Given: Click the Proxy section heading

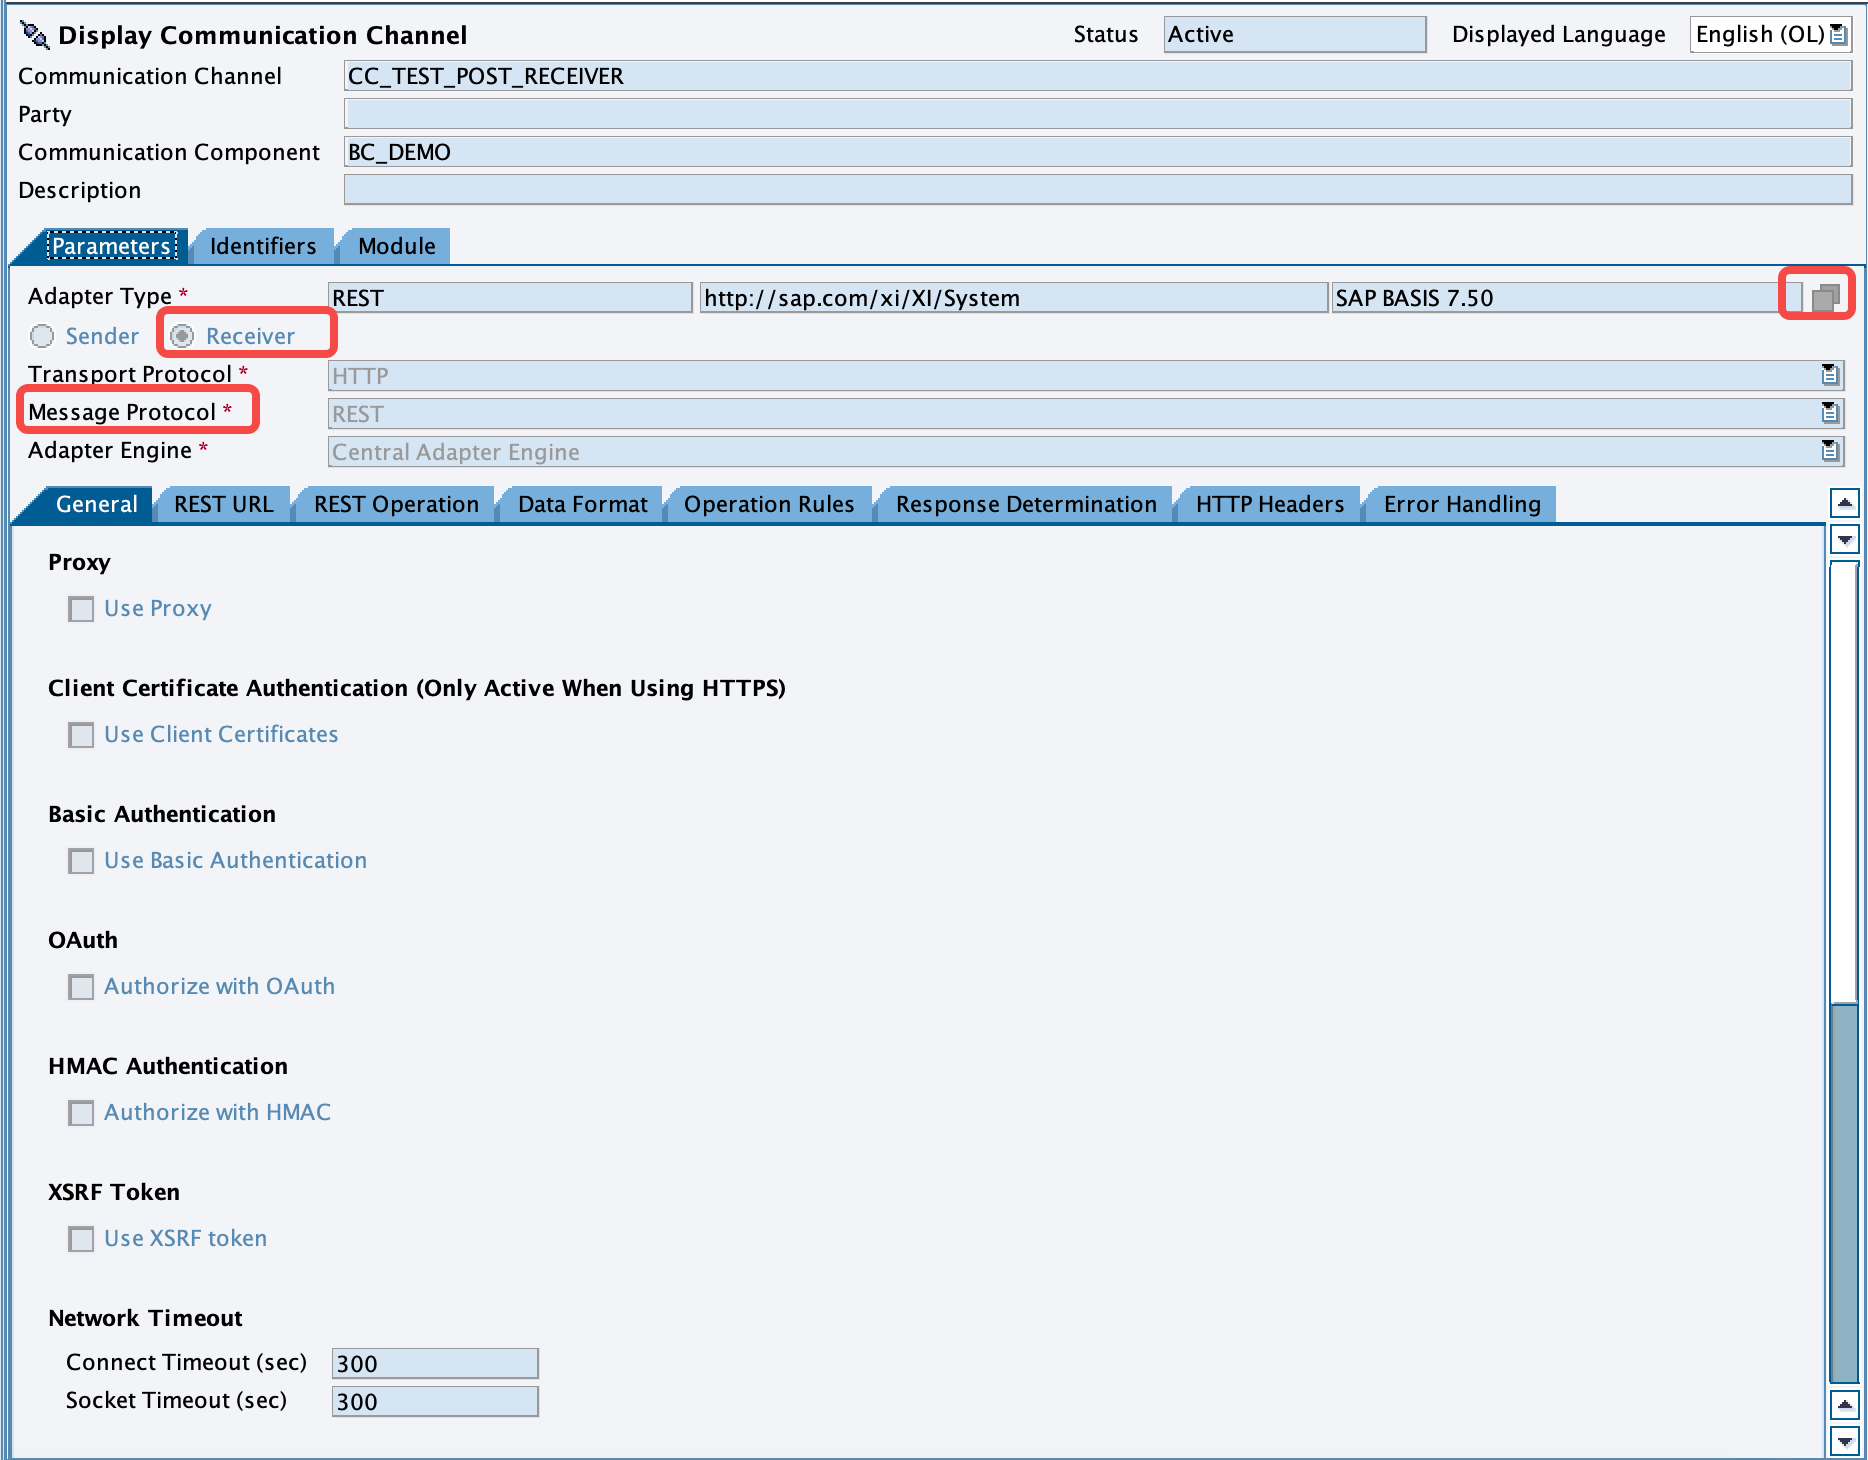Looking at the screenshot, I should point(79,562).
